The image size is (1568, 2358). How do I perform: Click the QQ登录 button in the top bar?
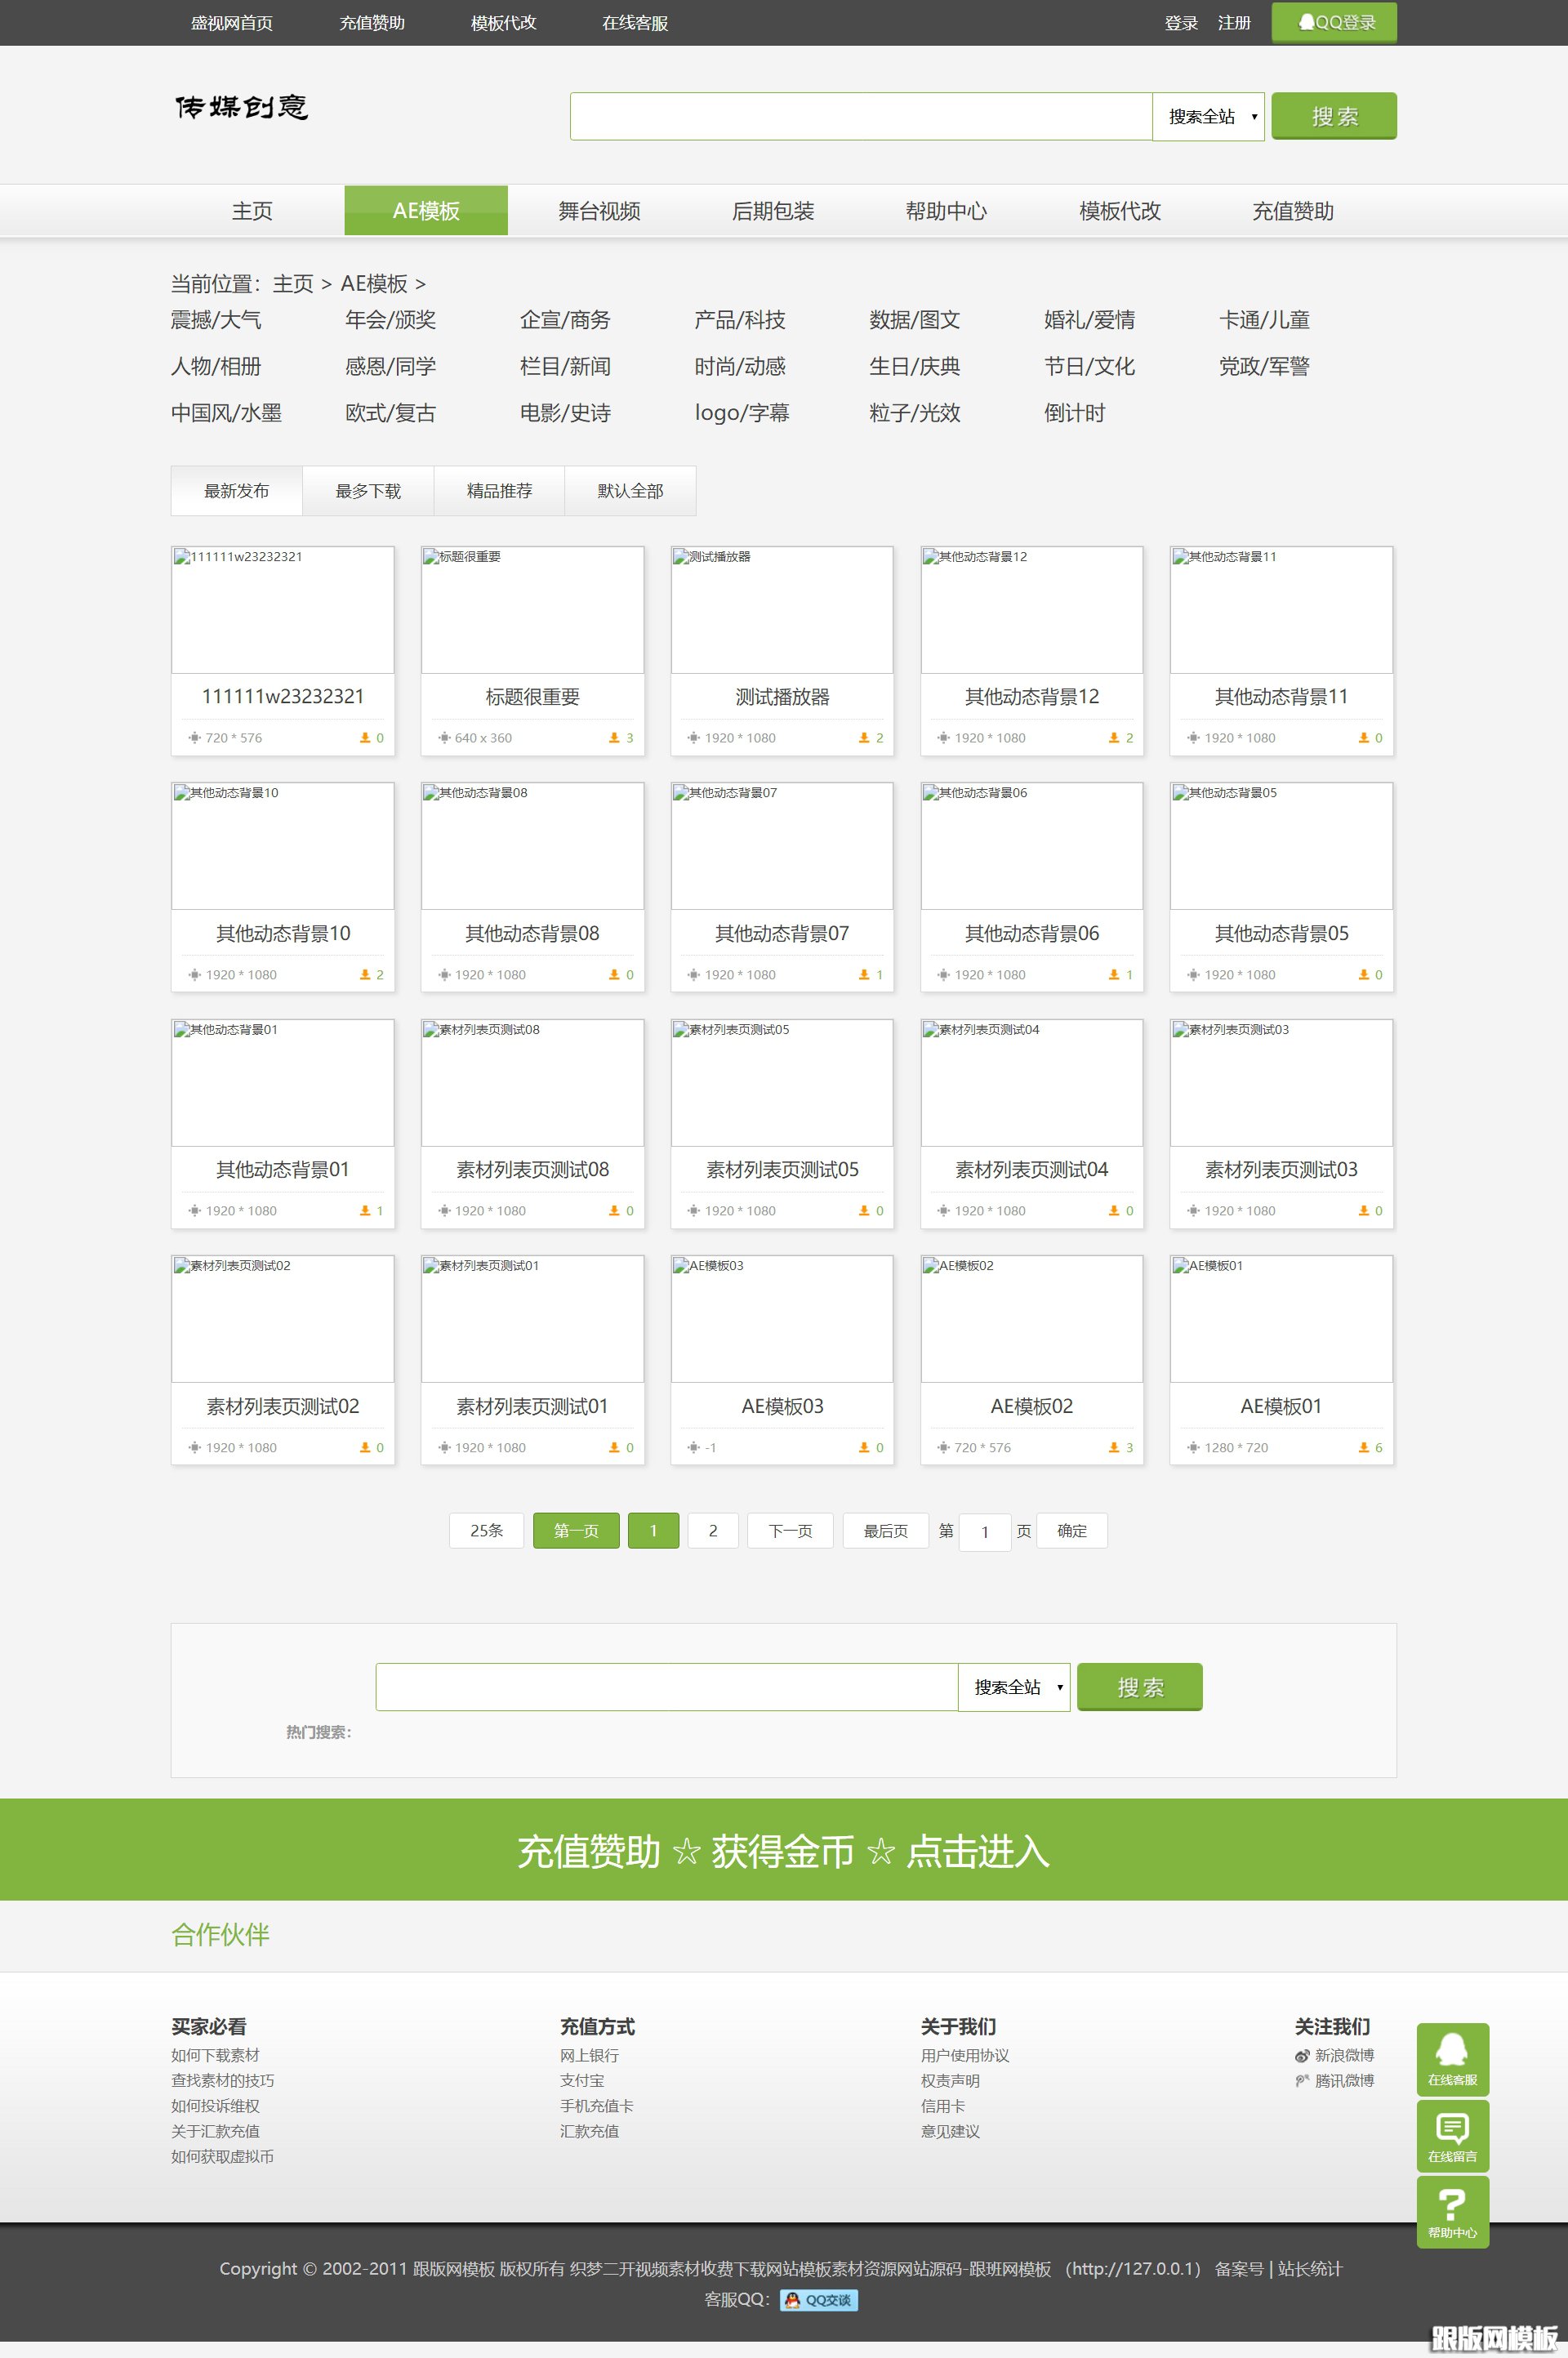coord(1334,21)
